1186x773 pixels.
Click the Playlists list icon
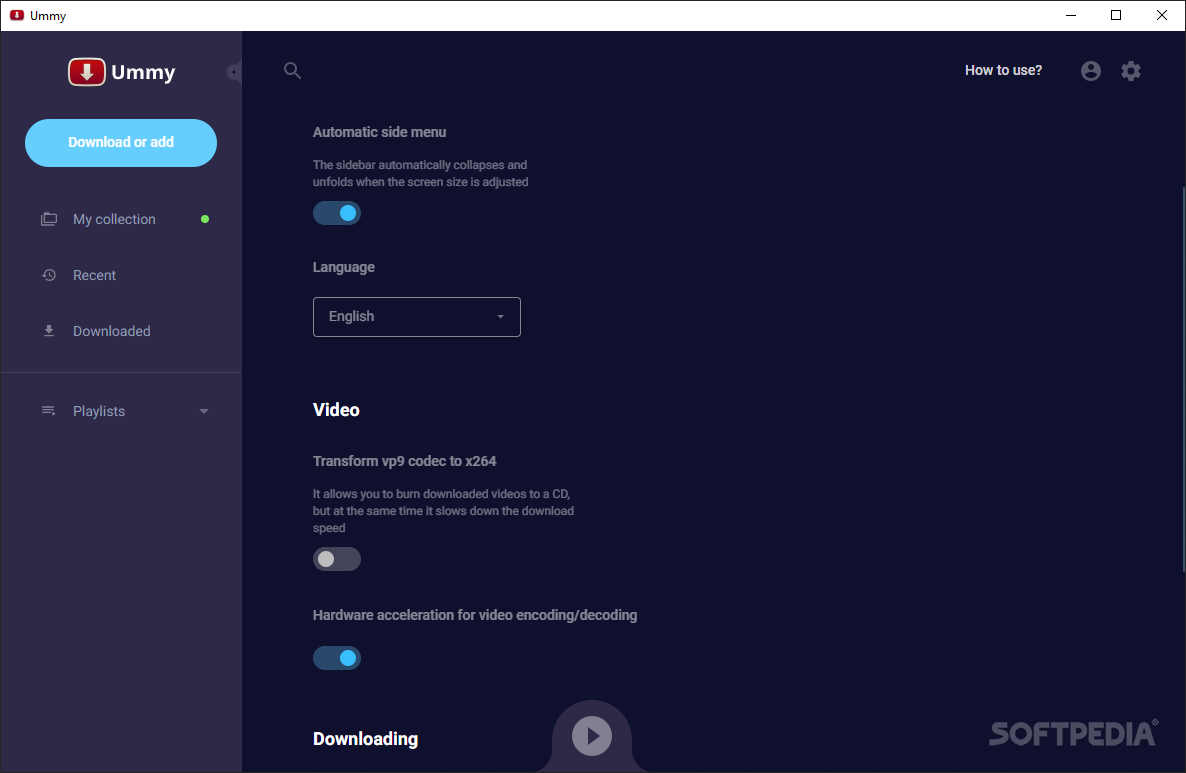click(x=48, y=411)
